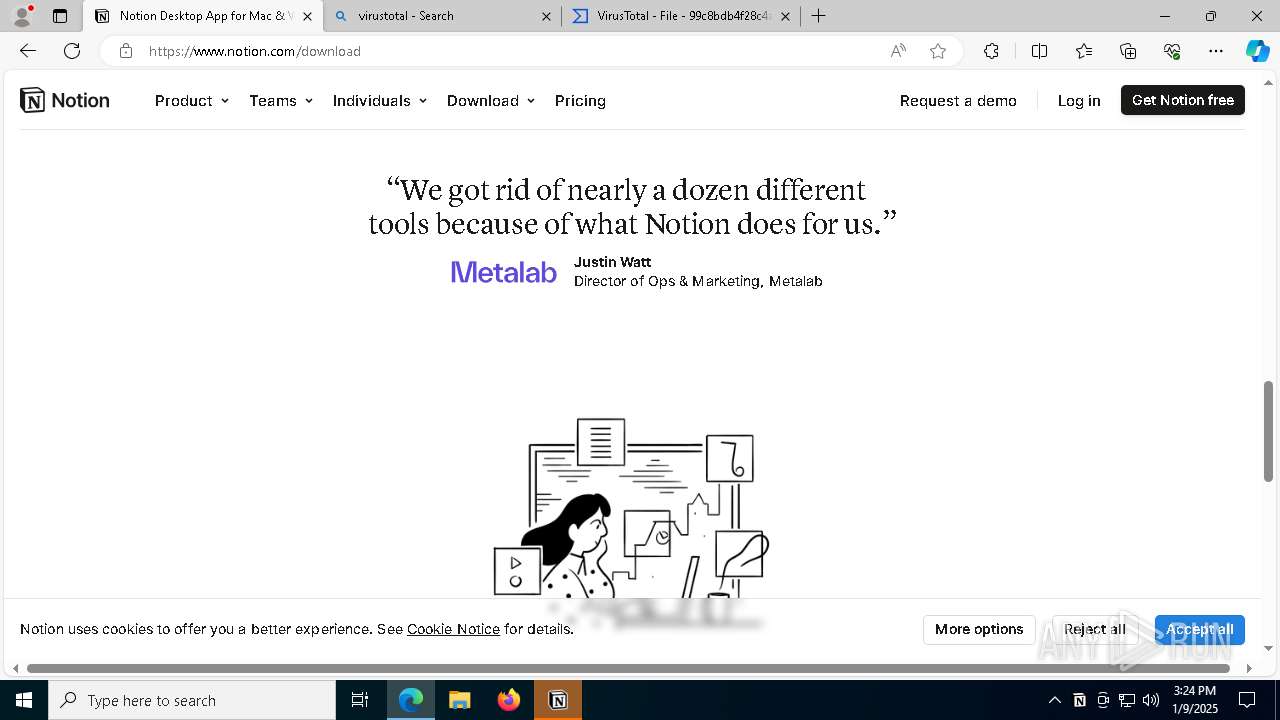This screenshot has width=1280, height=720.
Task: Click the horizontal scrollbar at bottom
Action: pos(630,668)
